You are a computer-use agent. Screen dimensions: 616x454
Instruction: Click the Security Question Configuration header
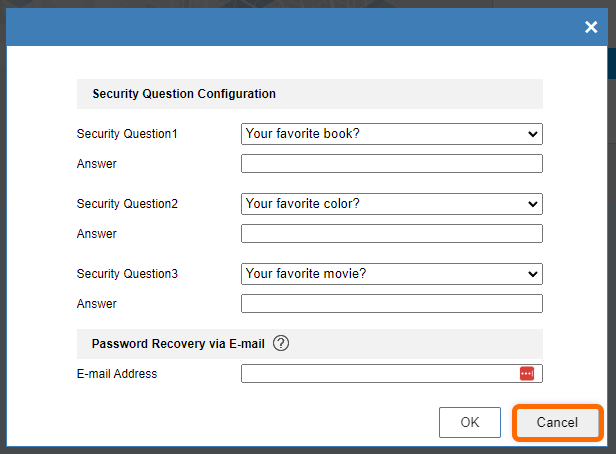[184, 94]
